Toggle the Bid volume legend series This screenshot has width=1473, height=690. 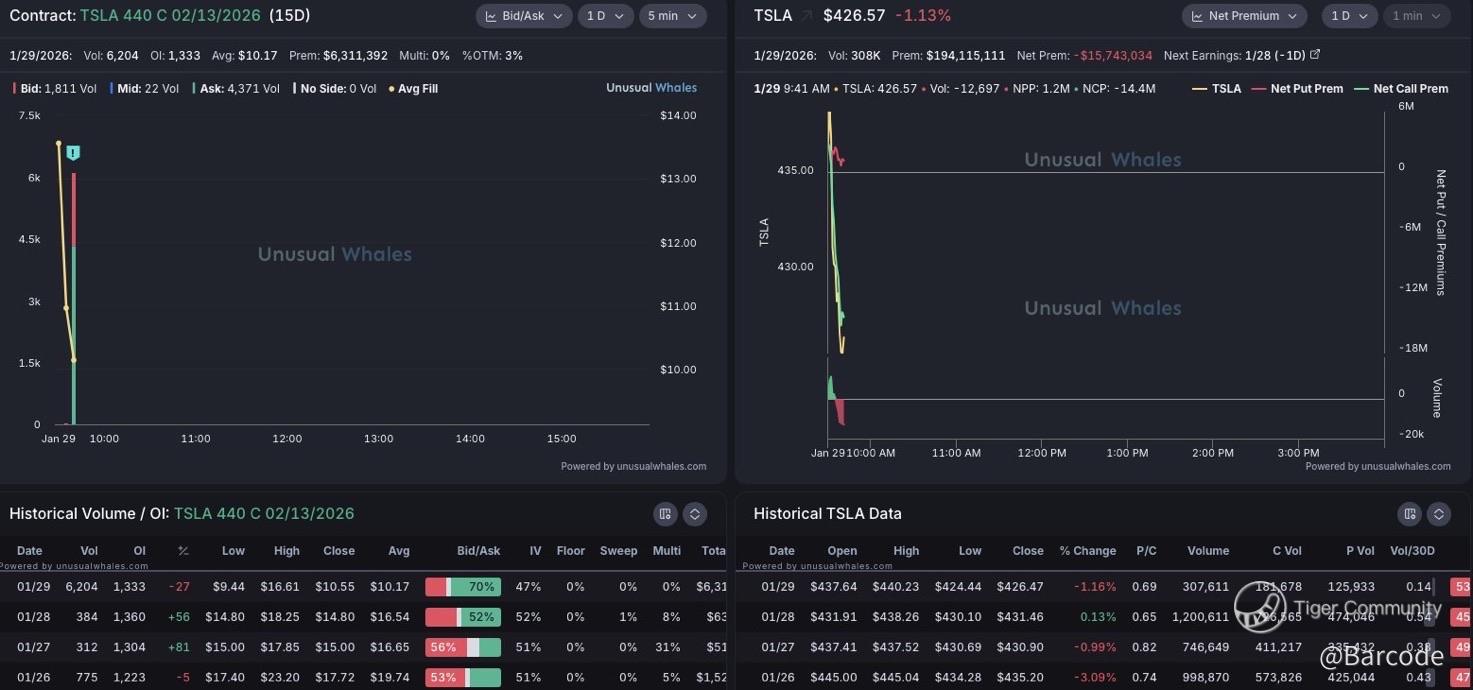click(55, 88)
